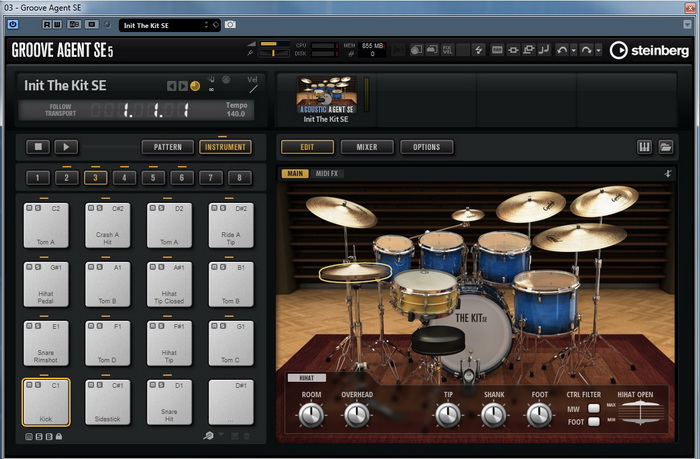Switch pads to Pattern mode
Viewport: 700px width, 459px height.
(x=168, y=147)
